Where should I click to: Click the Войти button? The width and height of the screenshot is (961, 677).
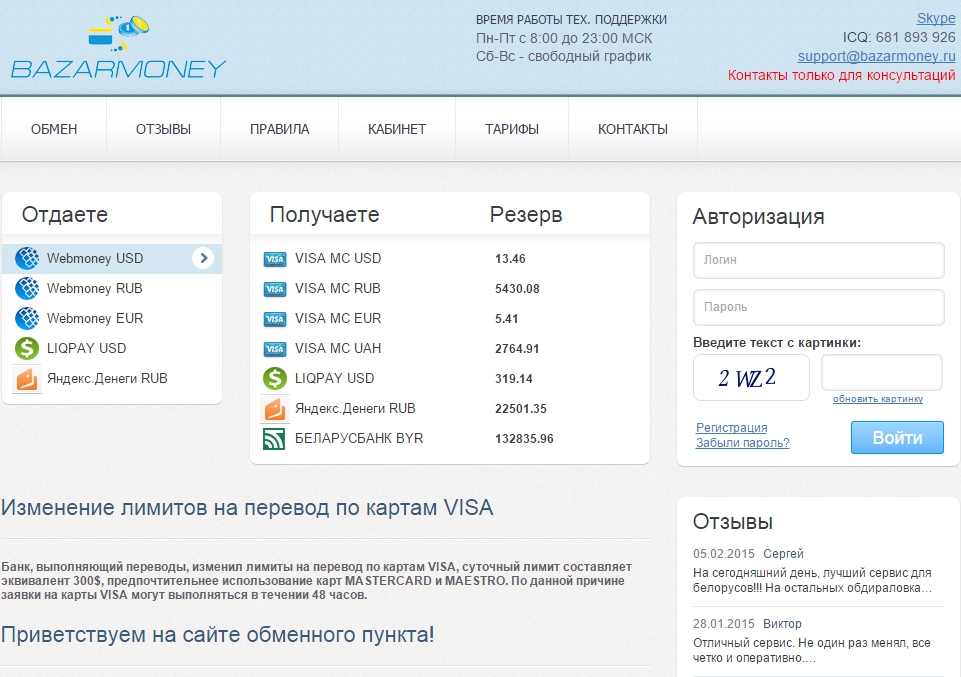coord(897,437)
